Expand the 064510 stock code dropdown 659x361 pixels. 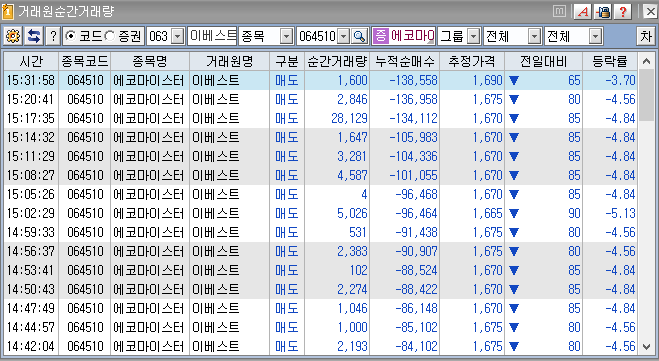point(344,37)
